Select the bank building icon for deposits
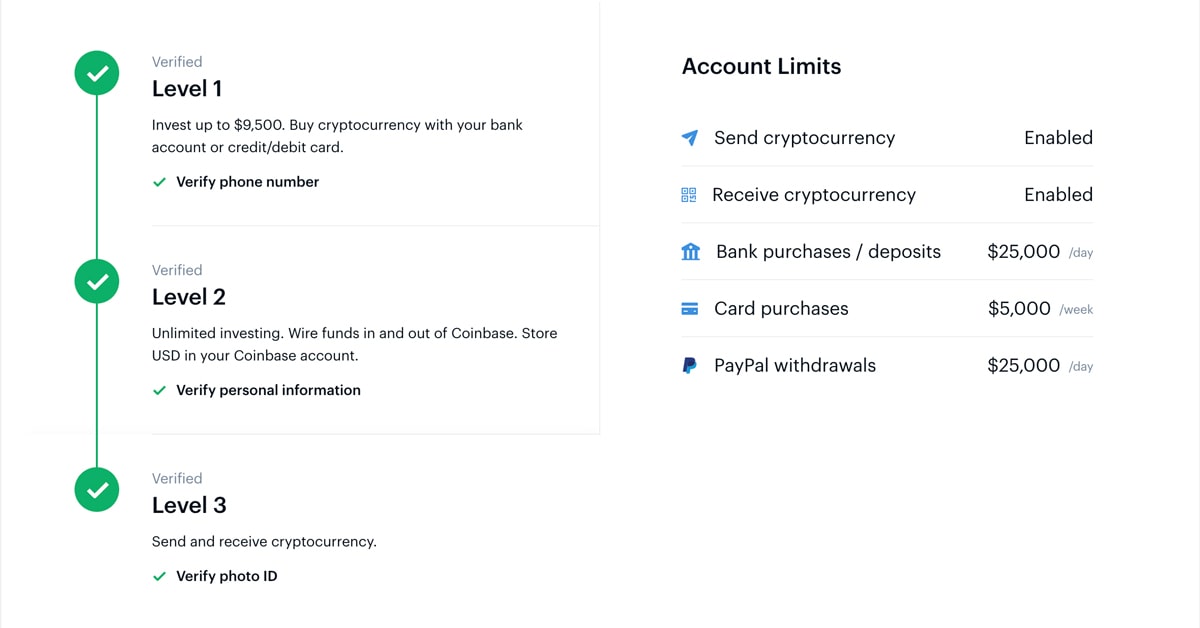1200x628 pixels. (x=690, y=252)
